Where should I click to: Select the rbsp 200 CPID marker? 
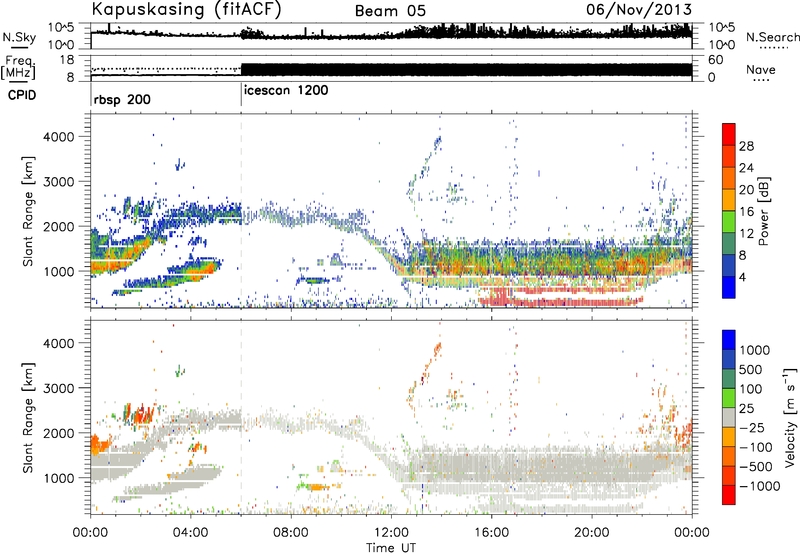(x=122, y=99)
